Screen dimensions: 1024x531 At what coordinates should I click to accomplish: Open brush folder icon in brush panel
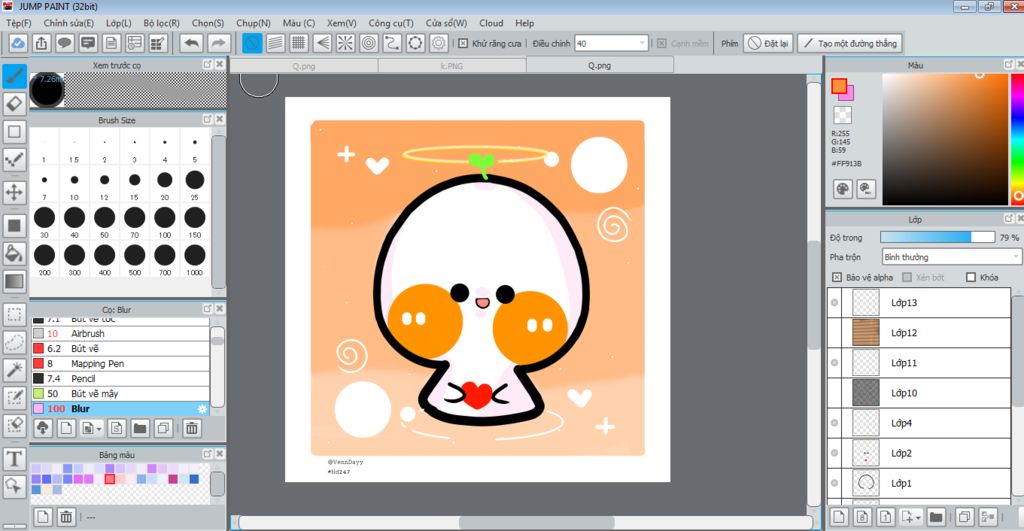coord(140,428)
